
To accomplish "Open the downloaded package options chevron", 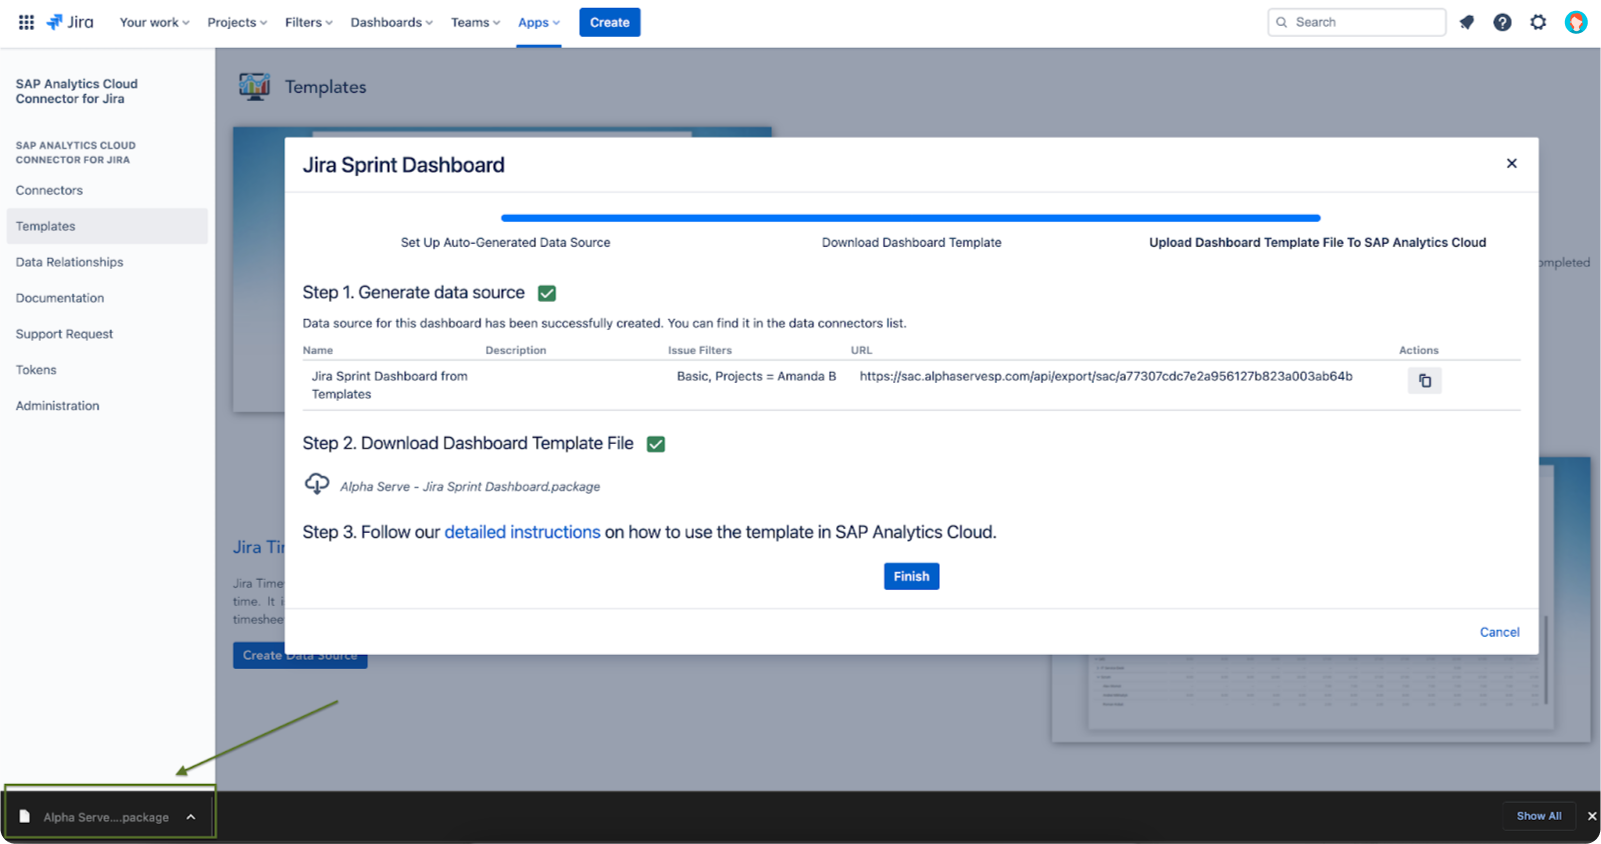I will click(x=191, y=817).
